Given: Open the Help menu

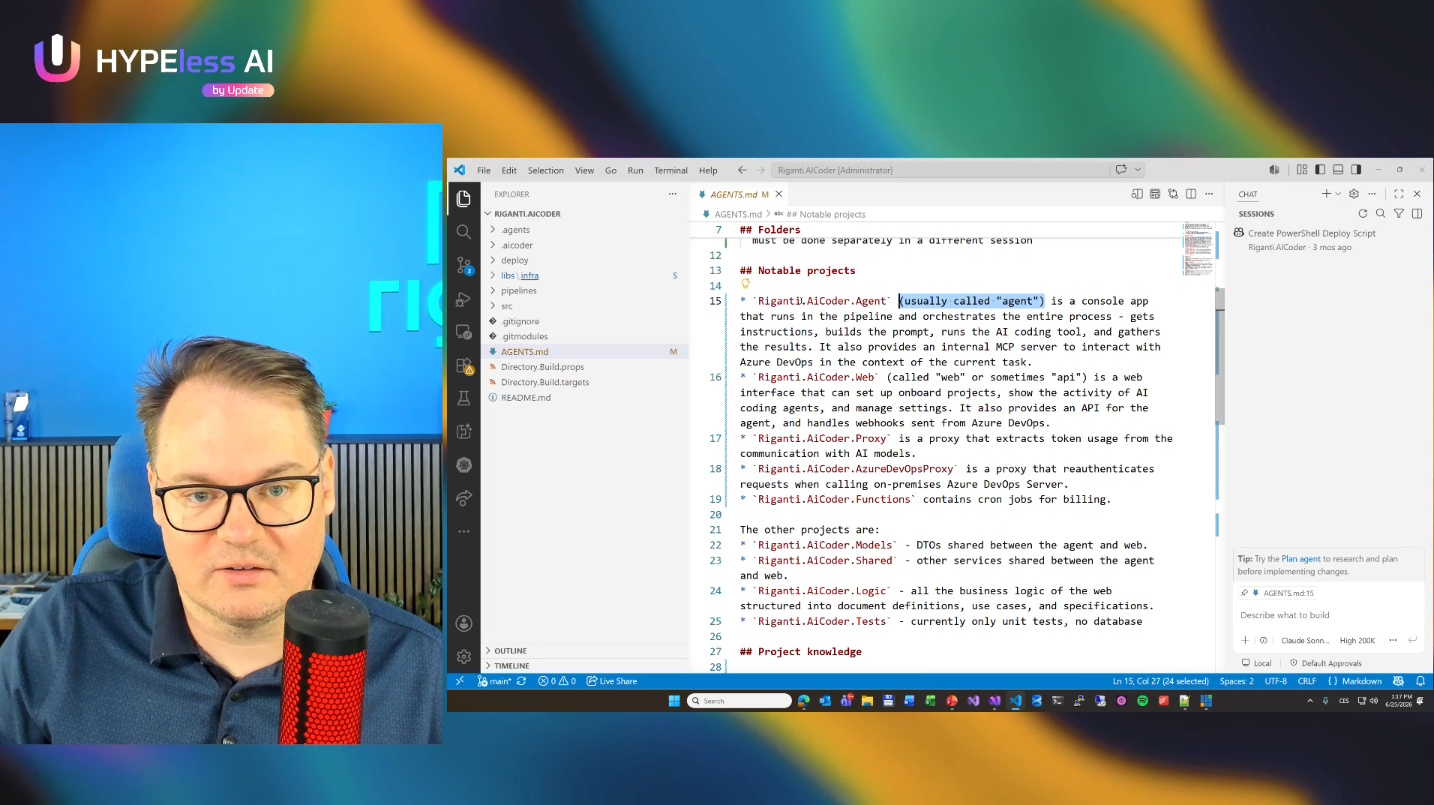Looking at the screenshot, I should (708, 170).
